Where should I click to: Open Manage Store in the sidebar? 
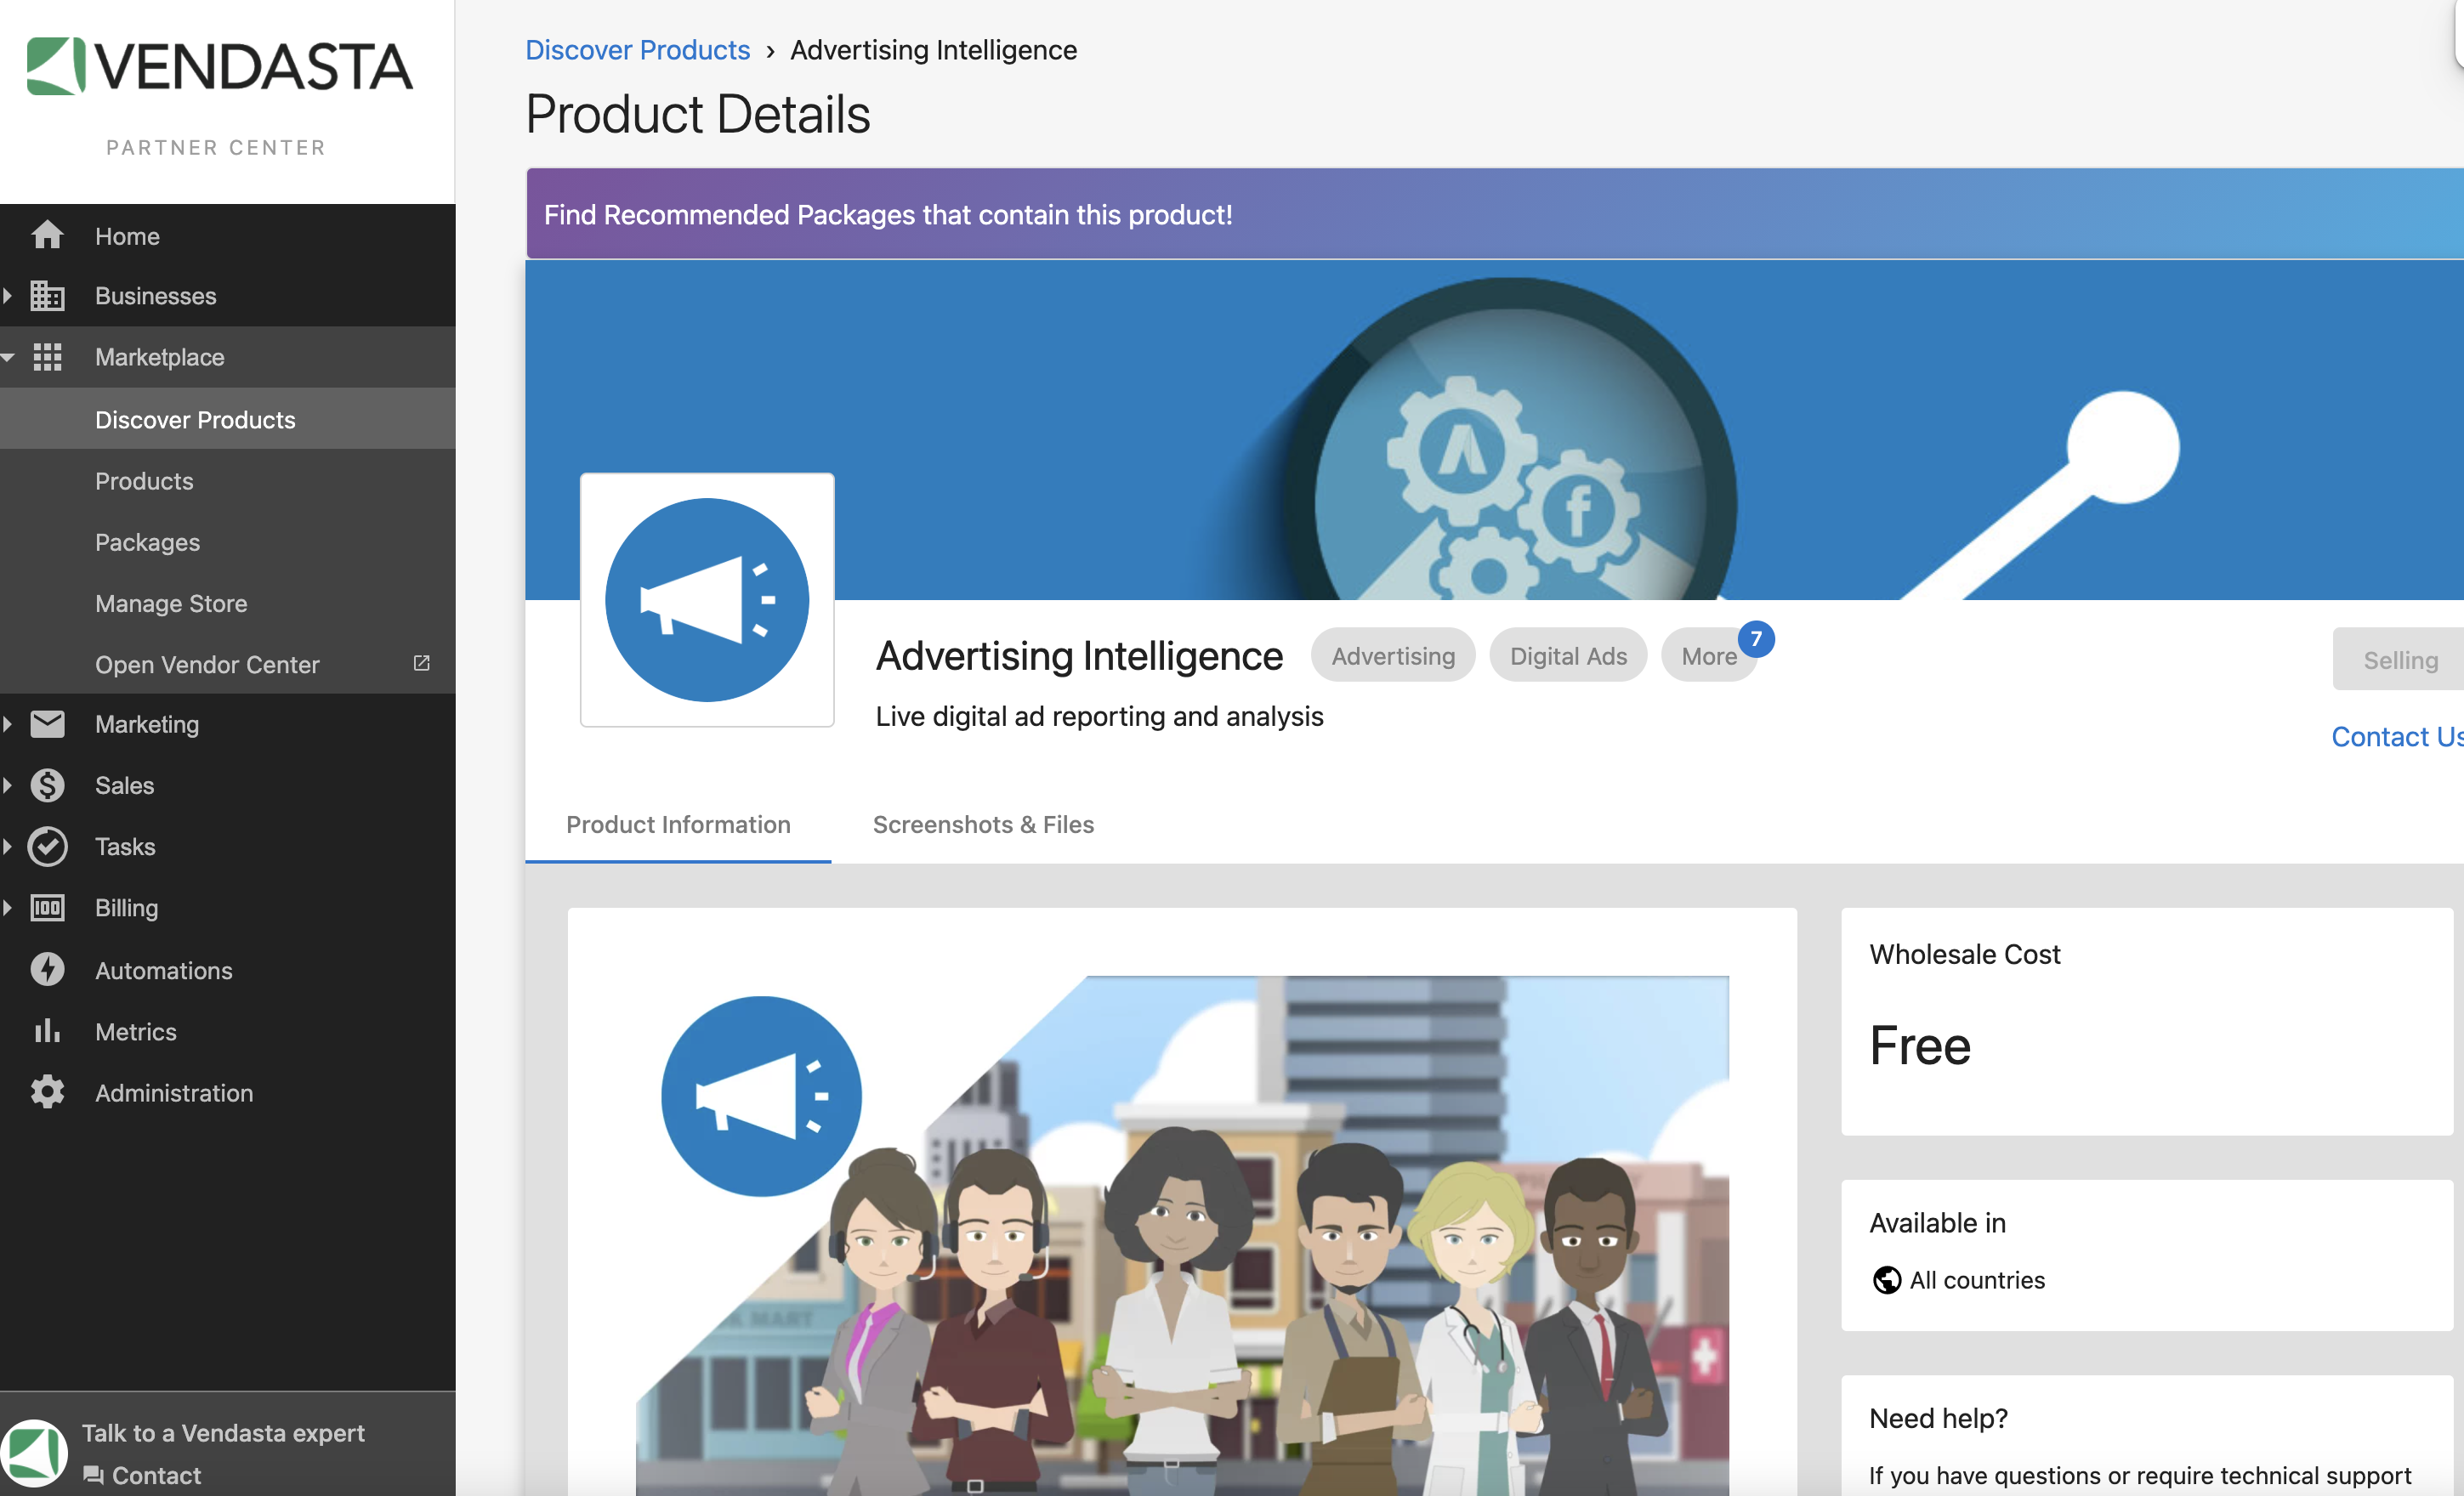coord(228,603)
